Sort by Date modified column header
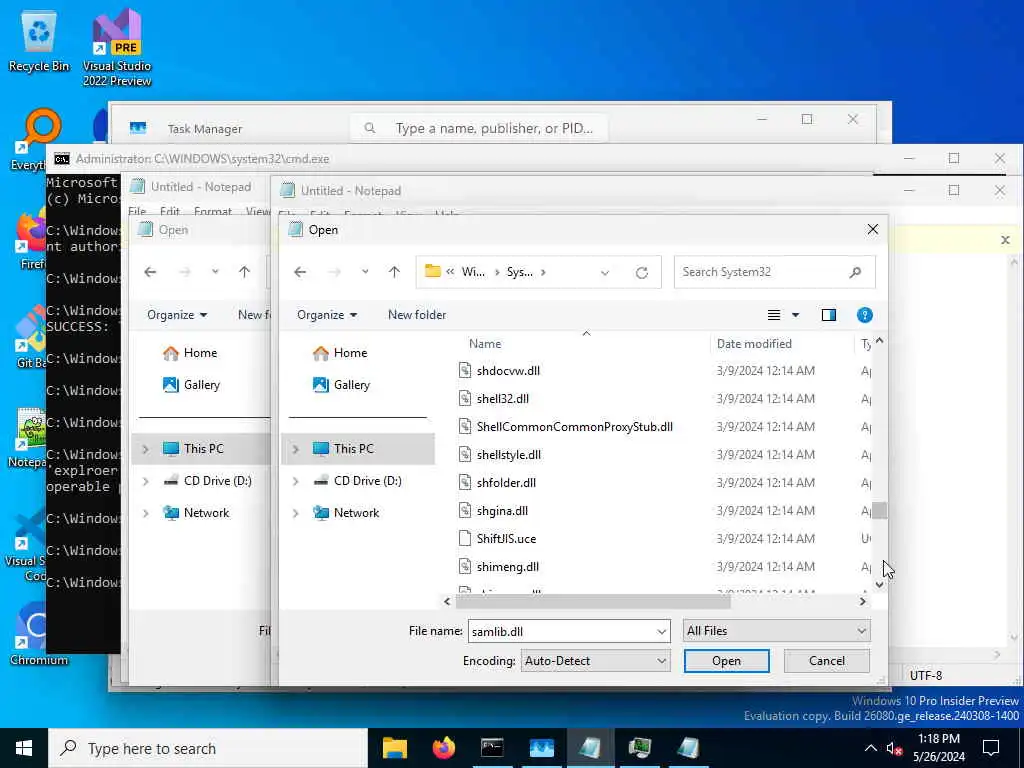 (x=754, y=344)
